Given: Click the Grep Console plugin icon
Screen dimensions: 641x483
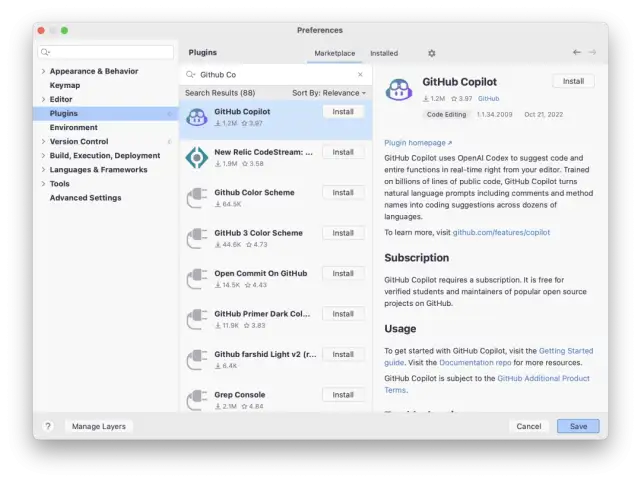Looking at the screenshot, I should (197, 400).
